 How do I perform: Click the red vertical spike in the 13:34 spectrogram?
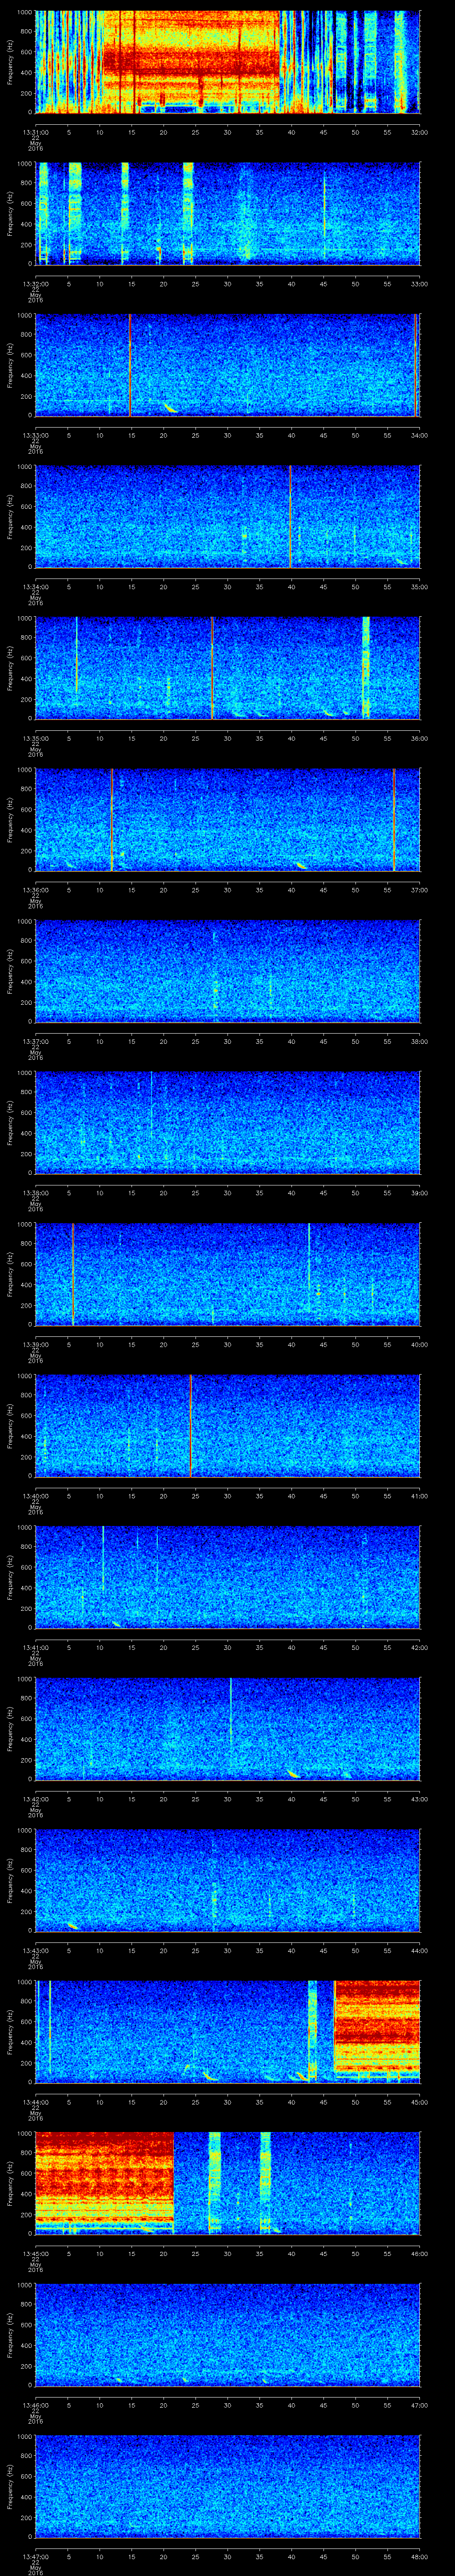tap(290, 516)
